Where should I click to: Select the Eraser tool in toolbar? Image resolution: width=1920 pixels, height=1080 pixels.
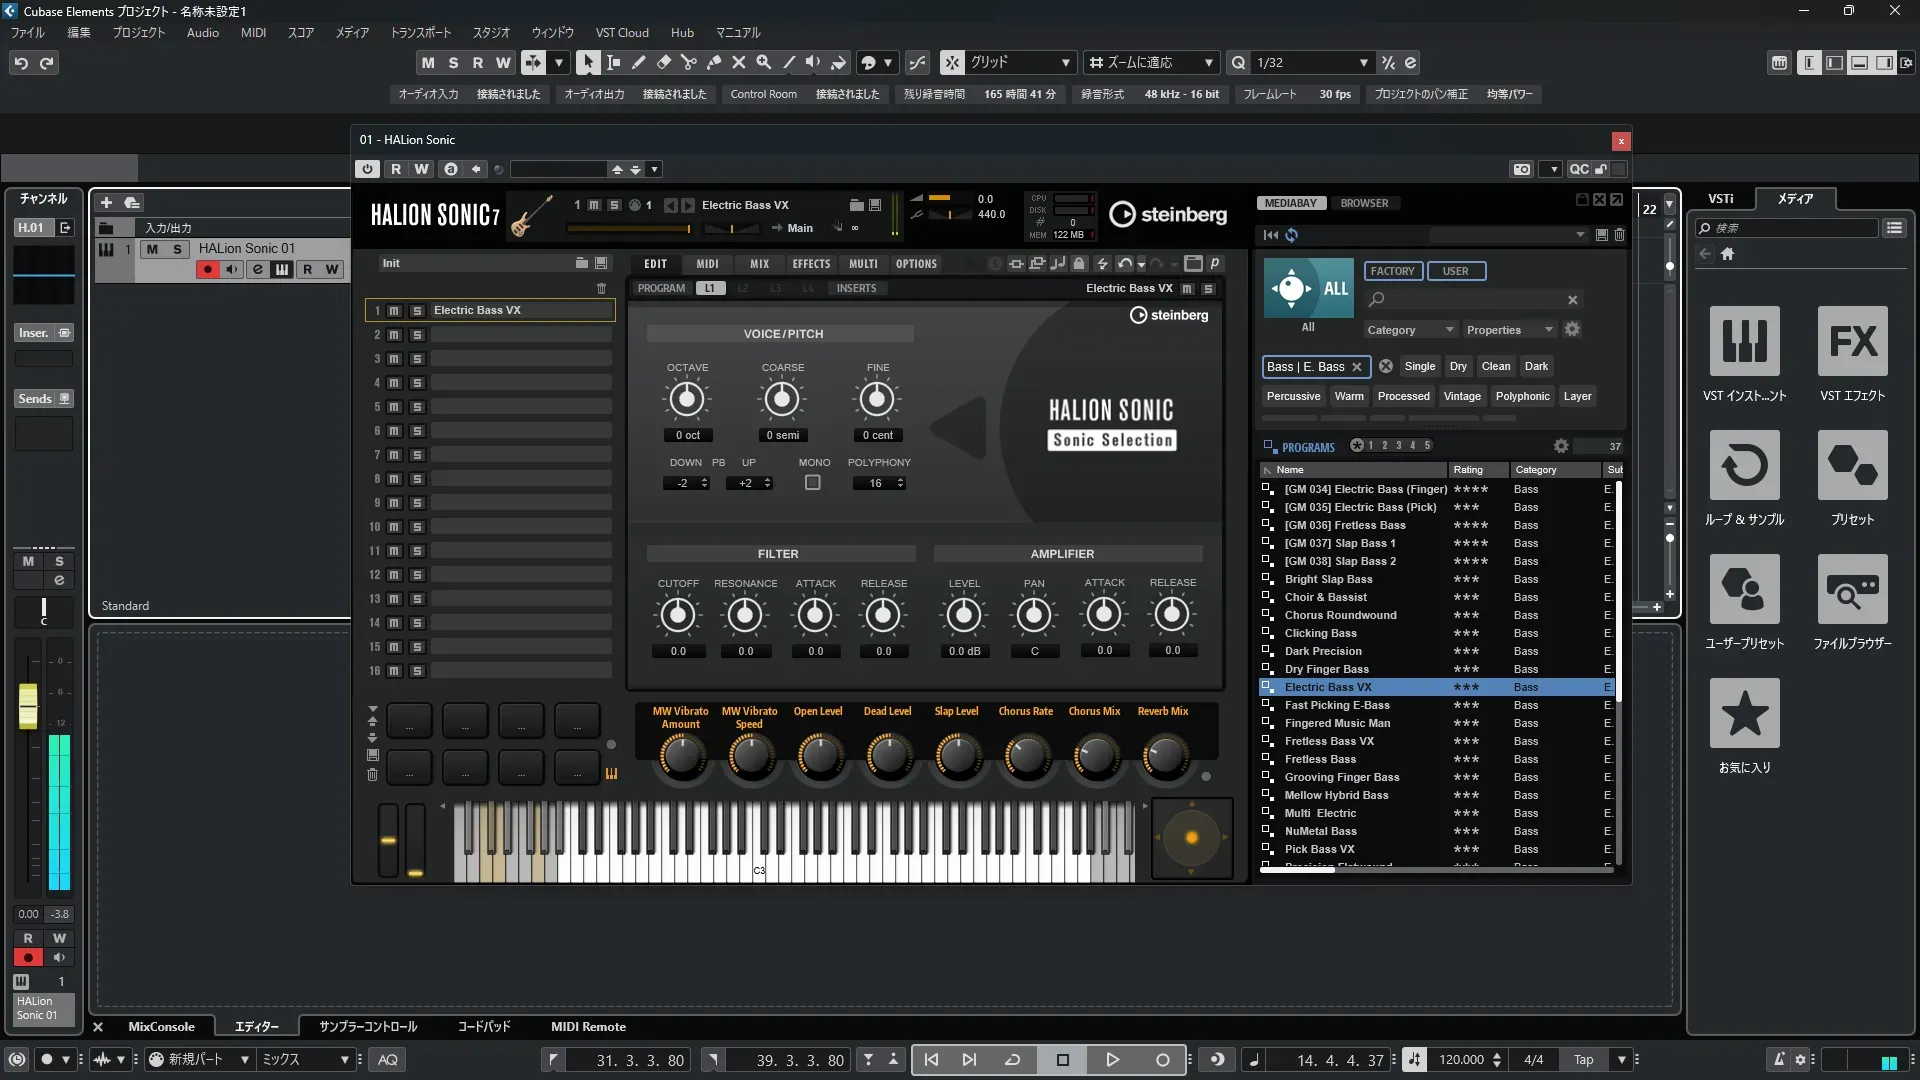[x=664, y=62]
